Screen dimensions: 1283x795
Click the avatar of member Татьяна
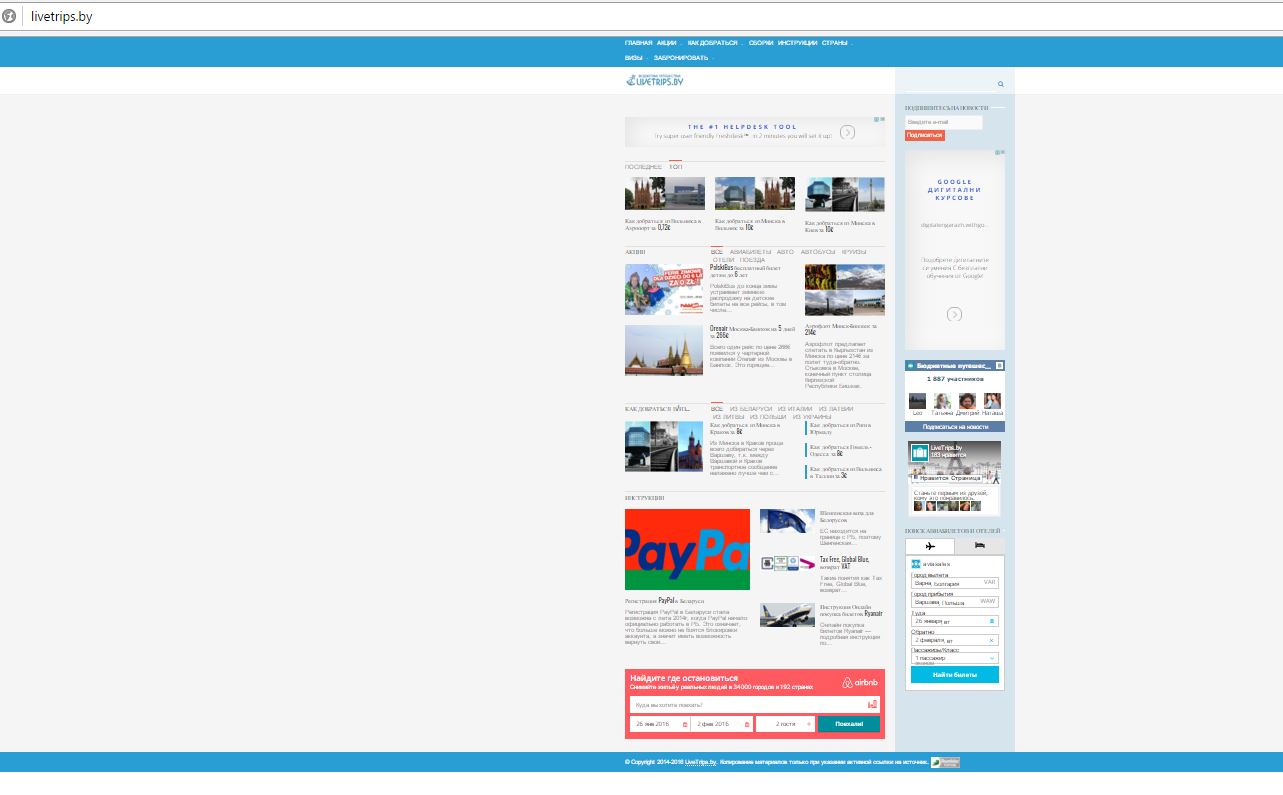[x=942, y=401]
